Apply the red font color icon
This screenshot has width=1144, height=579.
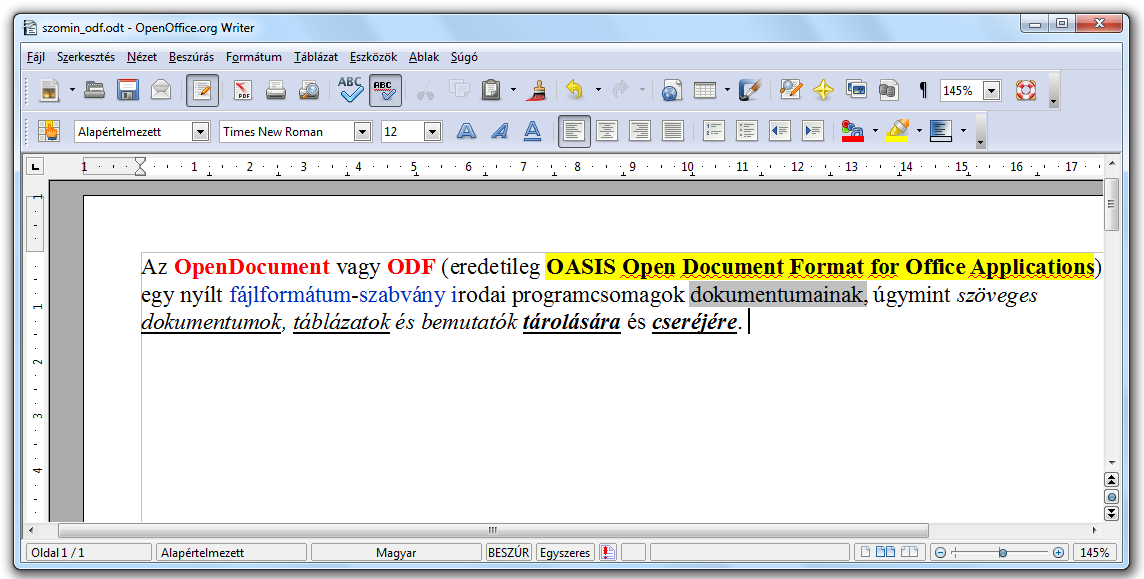[852, 131]
